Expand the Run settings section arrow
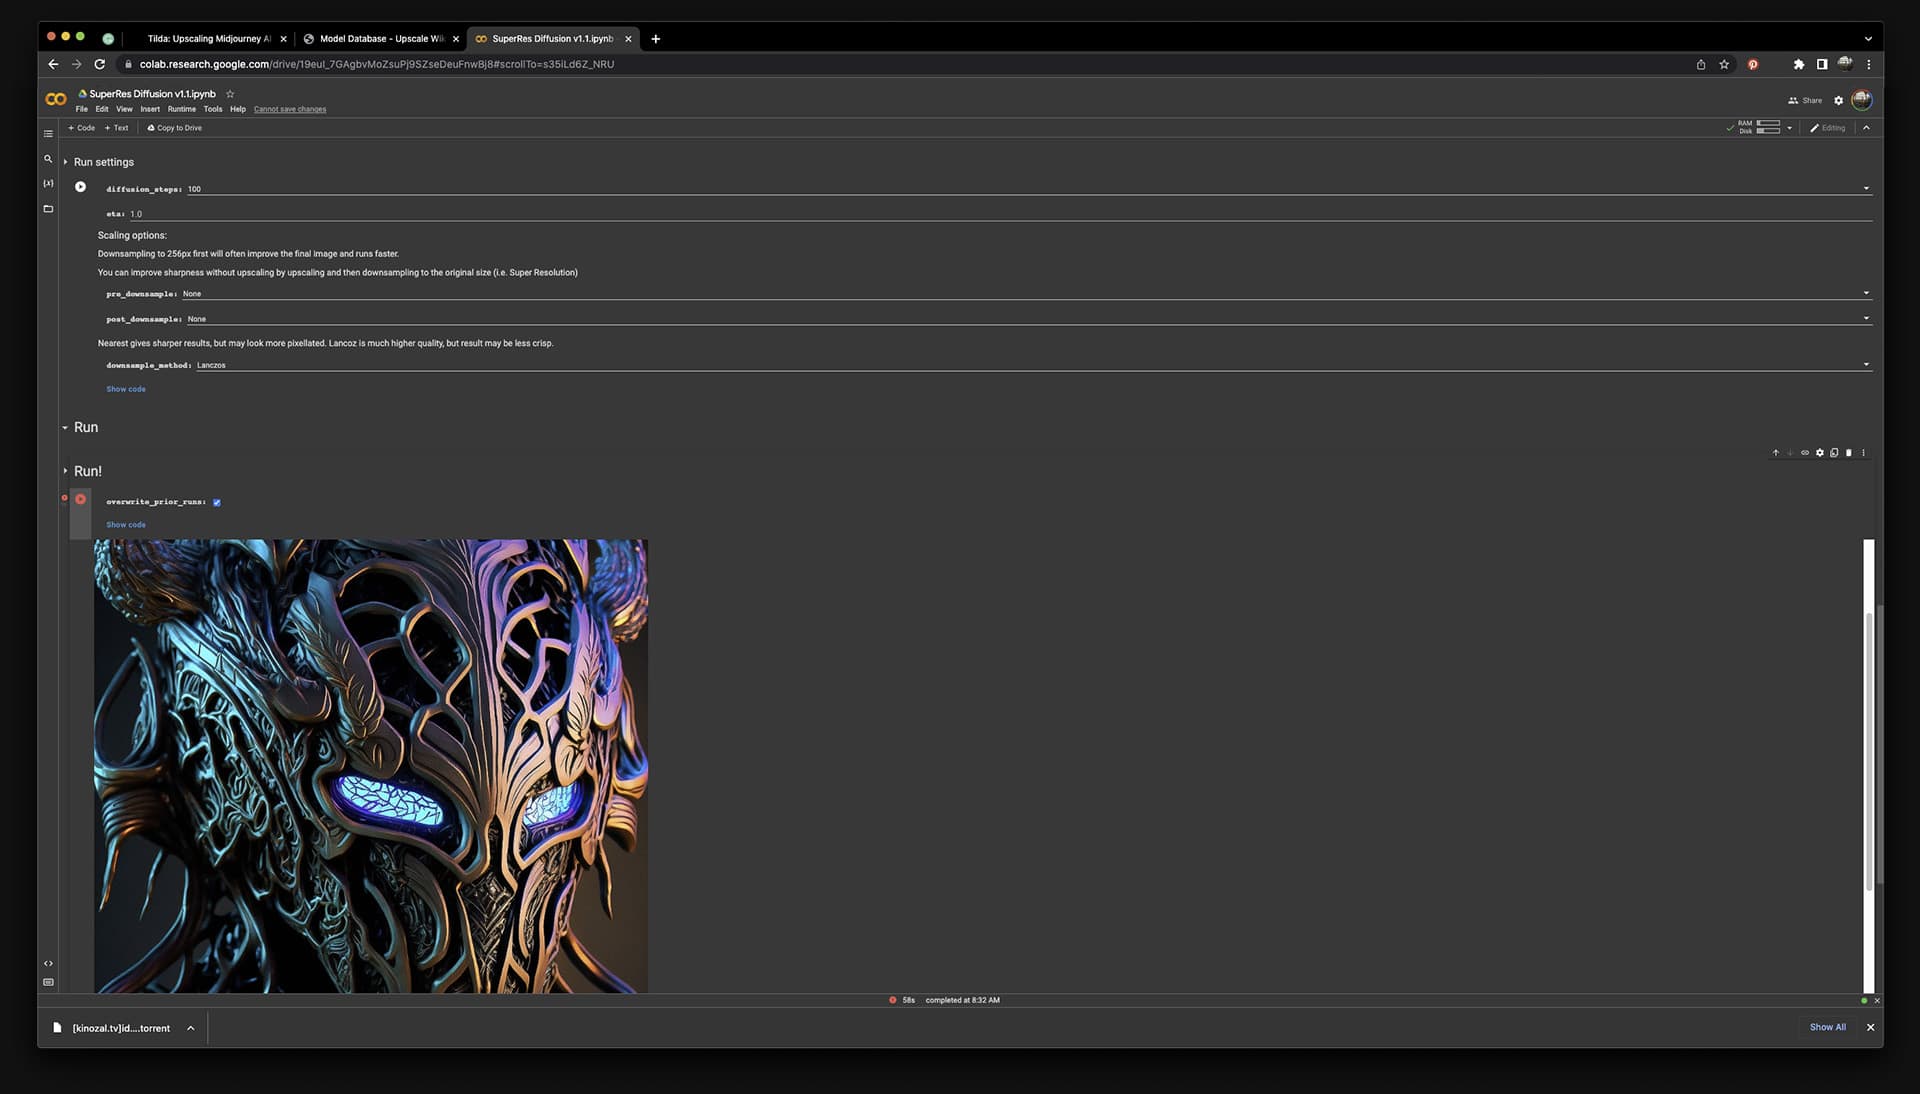 coord(65,162)
